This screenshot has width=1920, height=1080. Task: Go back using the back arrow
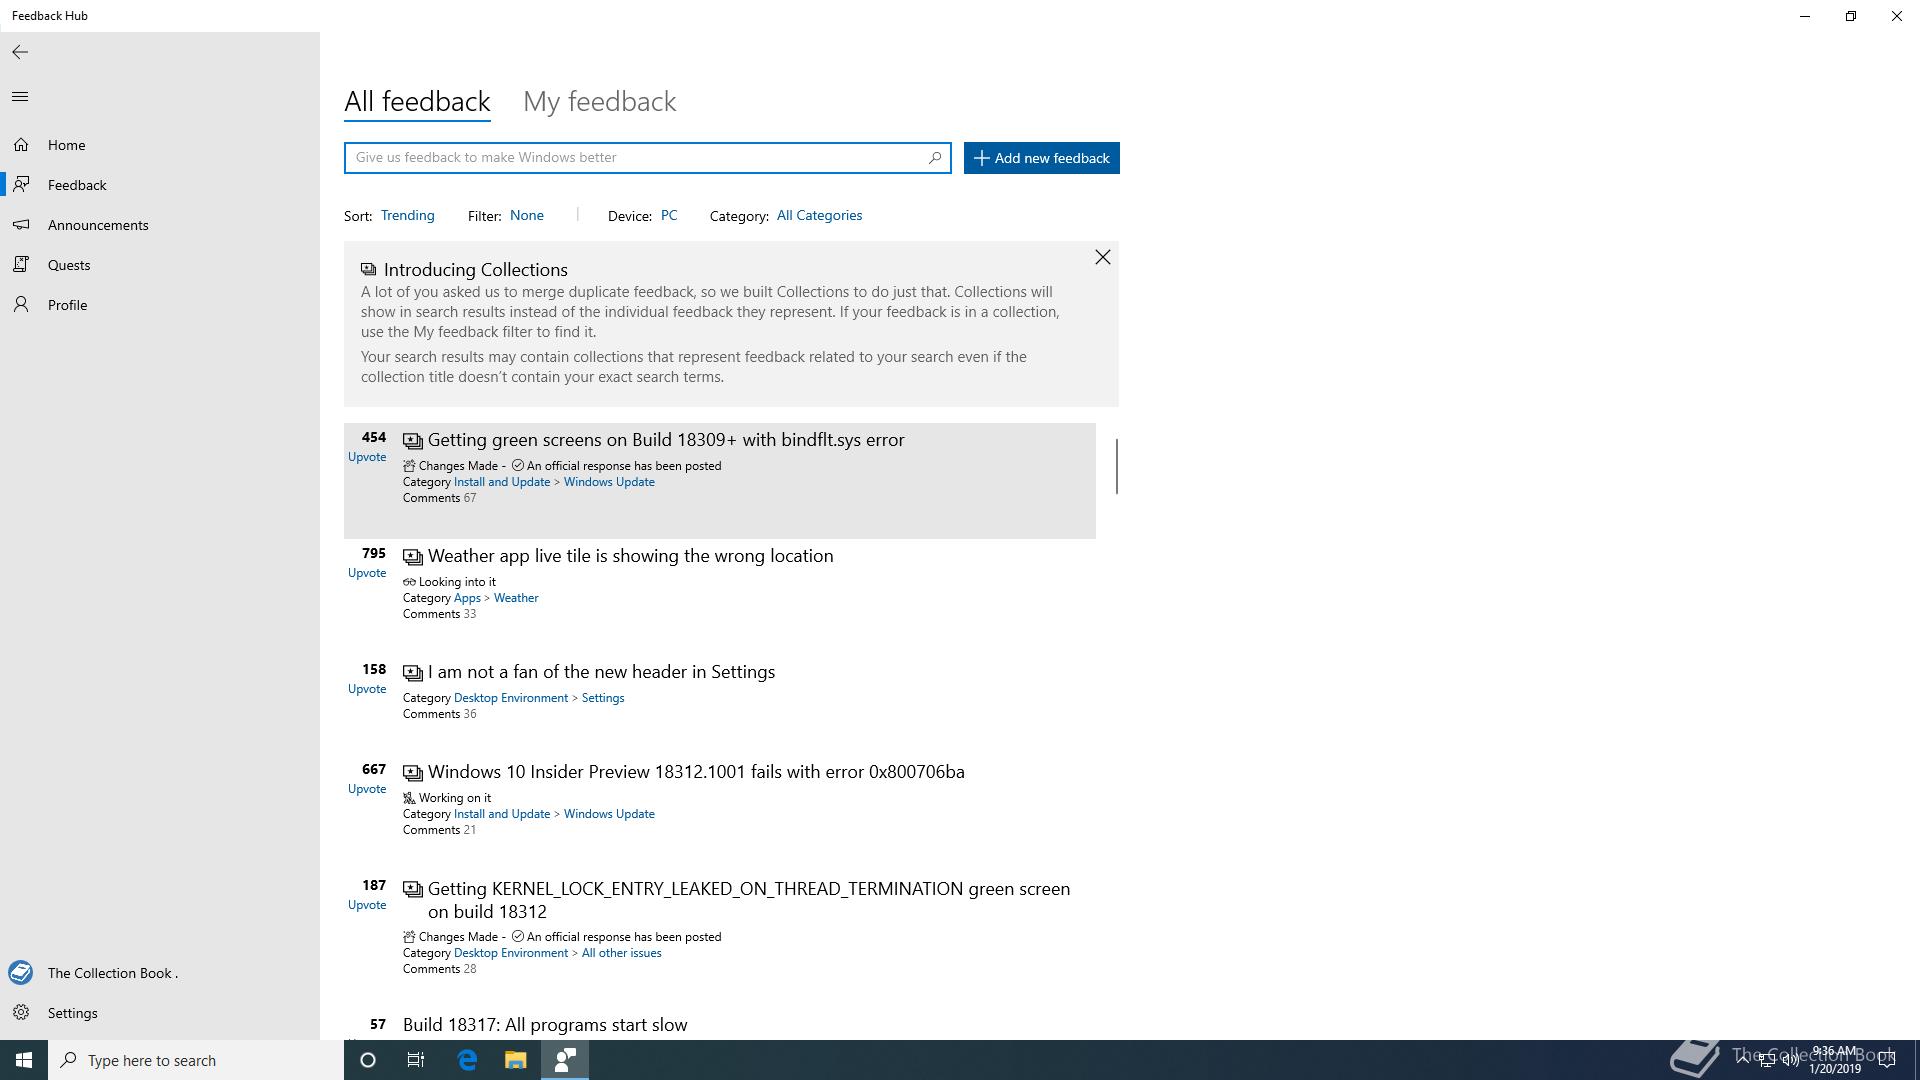(x=20, y=52)
